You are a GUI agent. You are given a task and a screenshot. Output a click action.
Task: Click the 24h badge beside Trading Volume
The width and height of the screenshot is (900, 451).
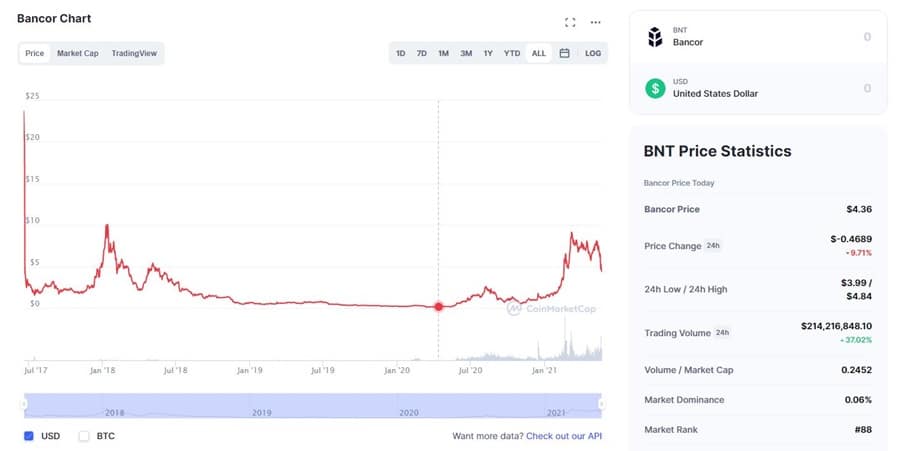(x=723, y=333)
